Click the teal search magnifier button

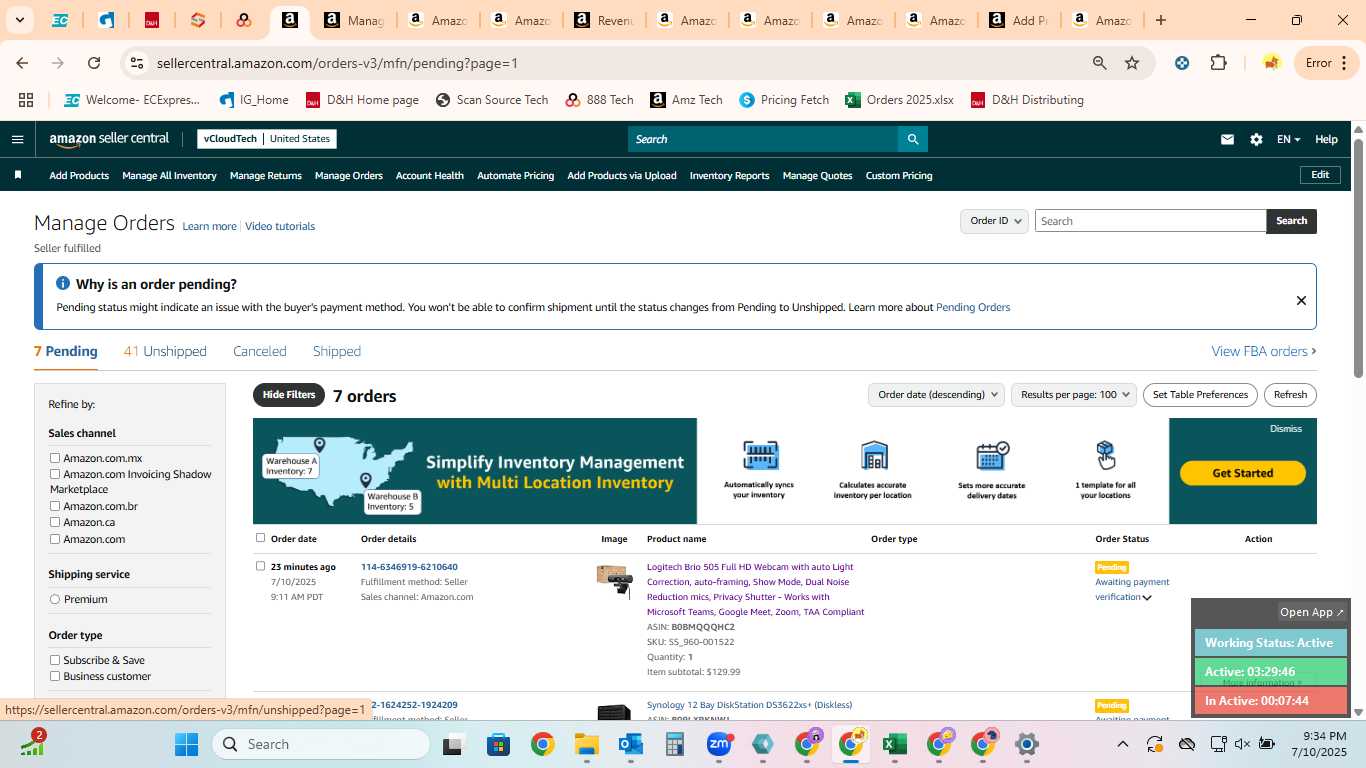click(x=912, y=139)
